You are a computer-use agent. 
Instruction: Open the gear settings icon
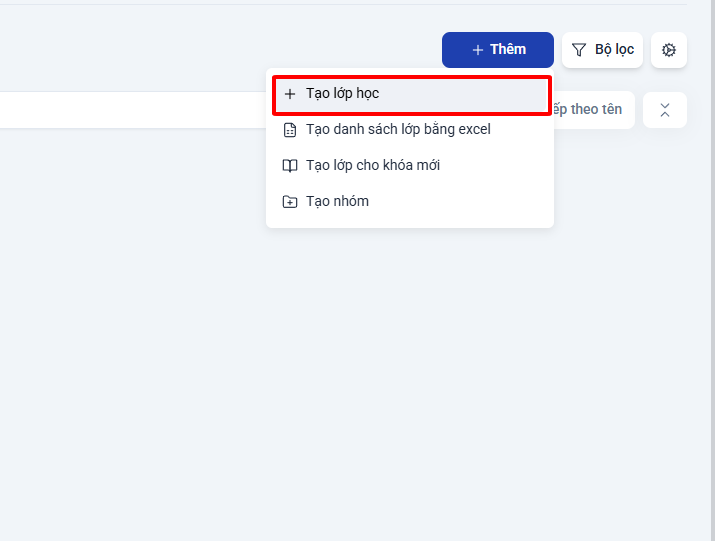tap(668, 50)
